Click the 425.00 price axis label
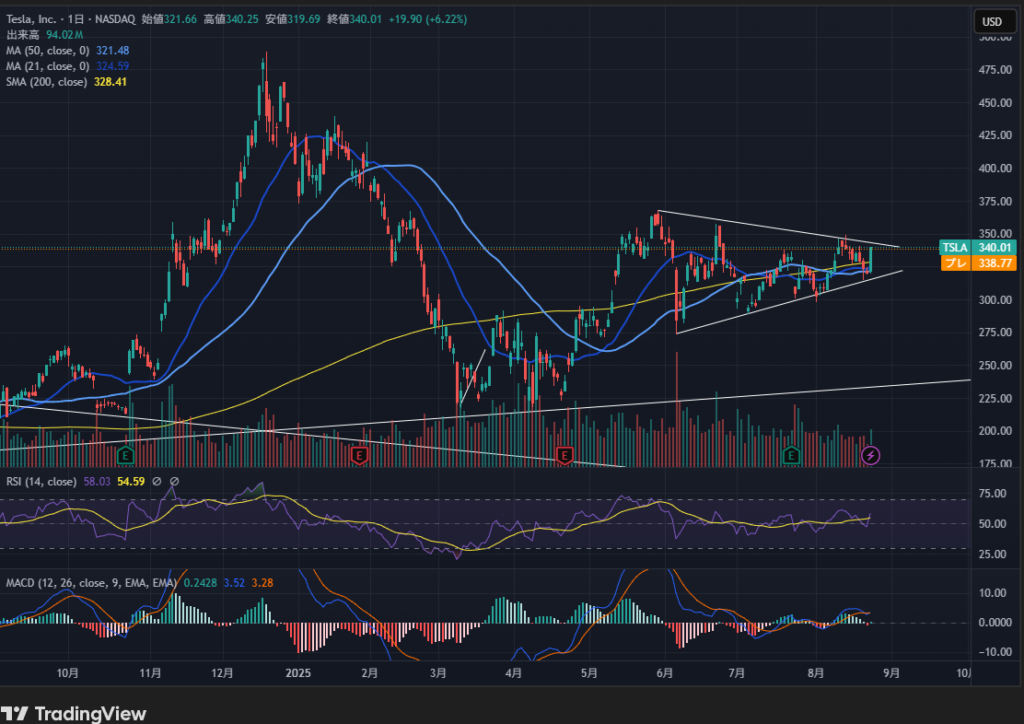This screenshot has height=724, width=1024. click(995, 135)
